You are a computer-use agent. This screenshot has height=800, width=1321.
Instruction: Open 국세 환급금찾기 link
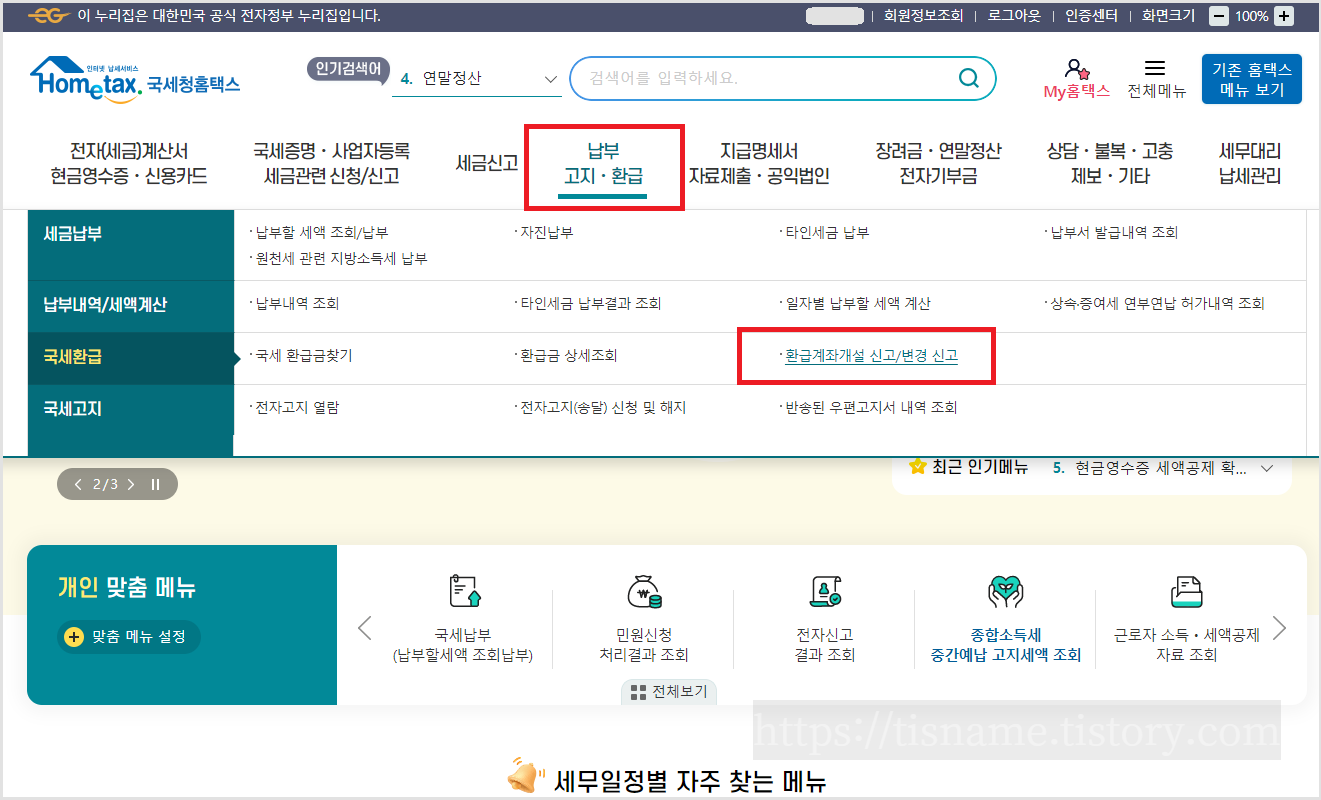[303, 355]
